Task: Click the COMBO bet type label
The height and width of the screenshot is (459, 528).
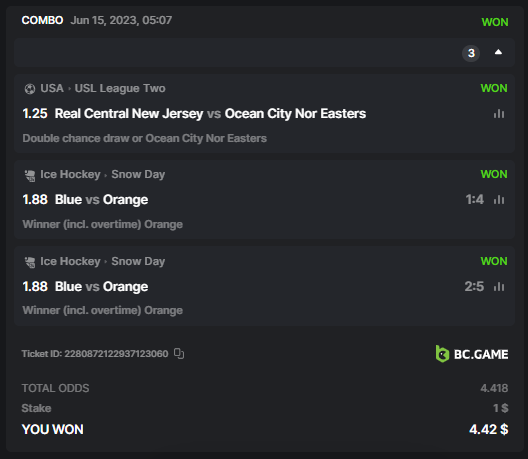Action: tap(42, 20)
